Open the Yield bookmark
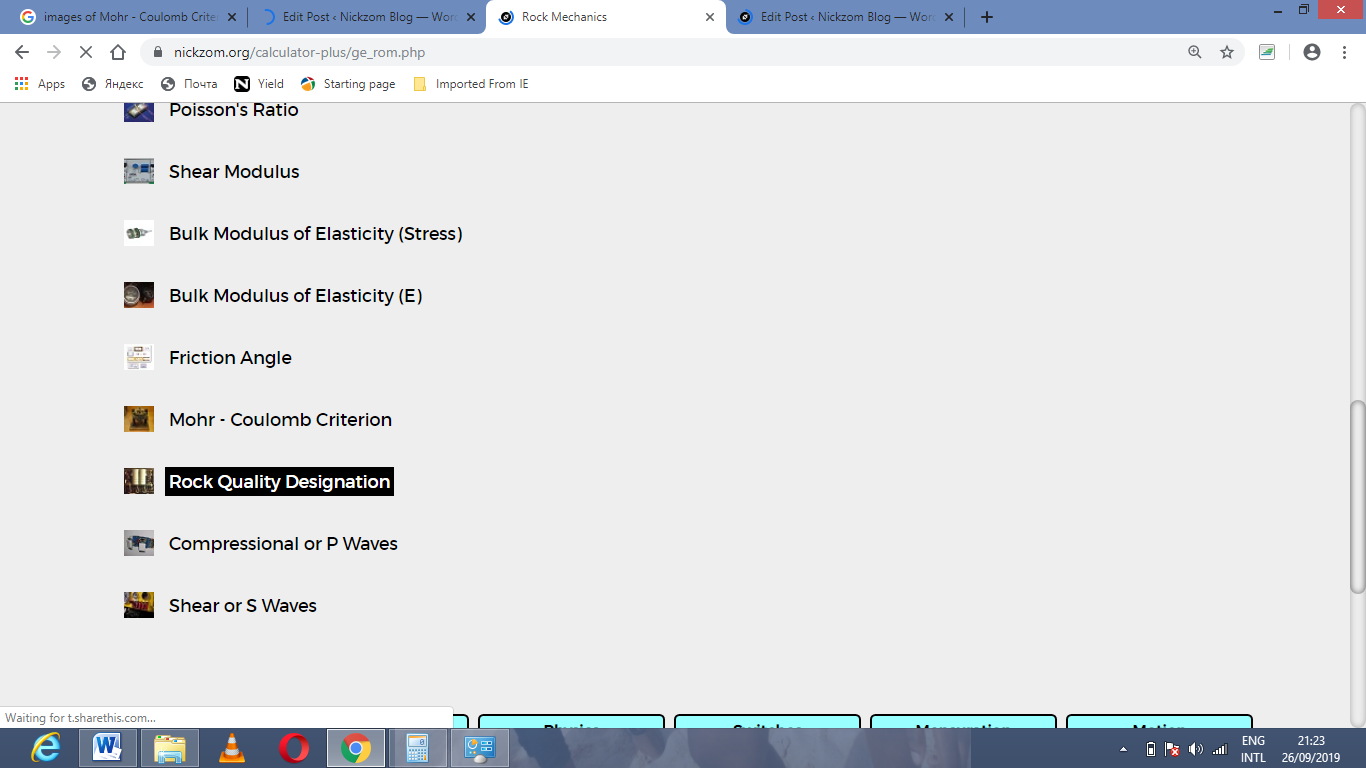Image resolution: width=1366 pixels, height=768 pixels. coord(259,84)
